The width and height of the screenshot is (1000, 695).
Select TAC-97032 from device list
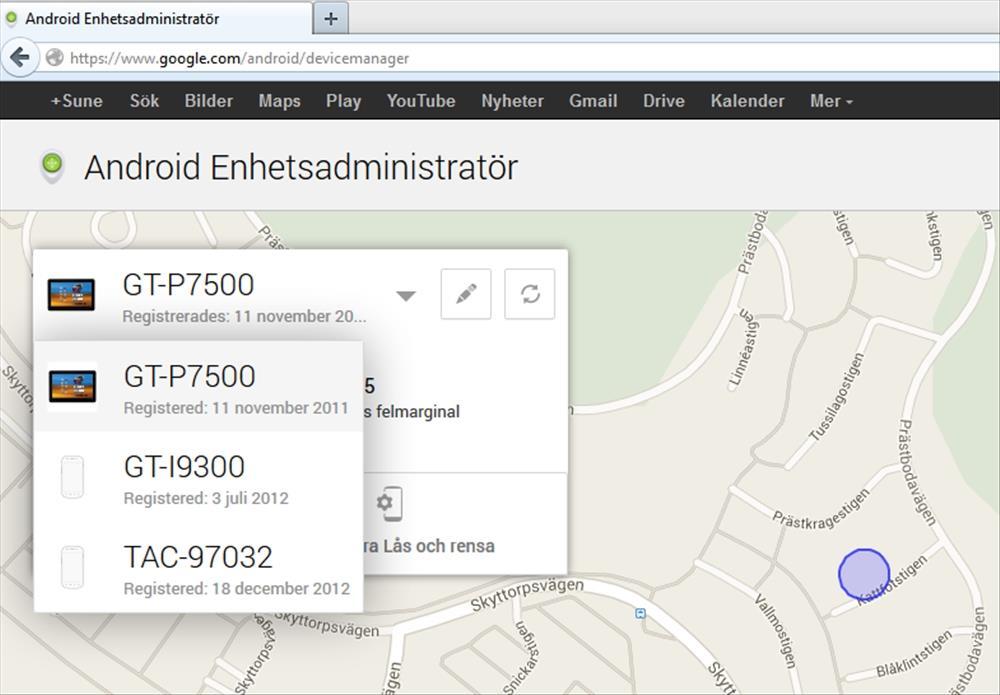pos(198,567)
